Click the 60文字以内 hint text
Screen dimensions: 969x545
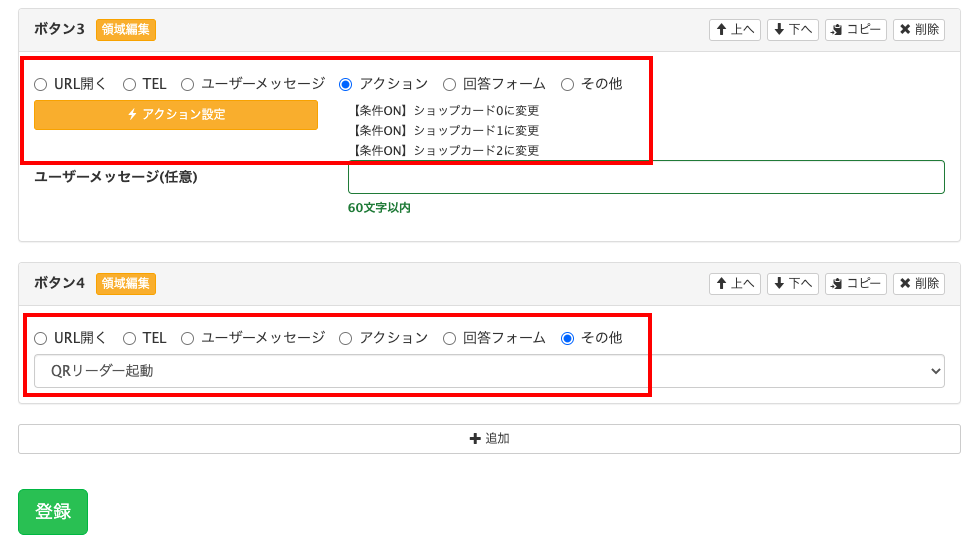pos(379,208)
